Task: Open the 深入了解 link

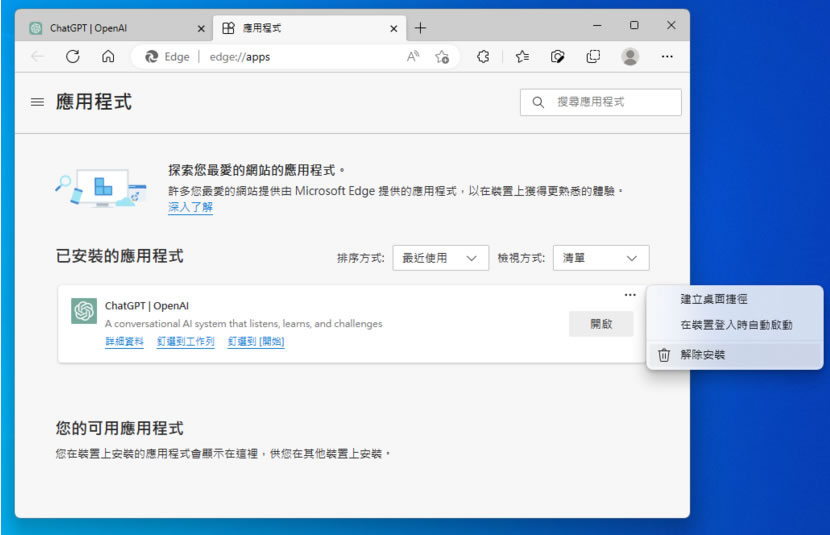Action: point(191,207)
